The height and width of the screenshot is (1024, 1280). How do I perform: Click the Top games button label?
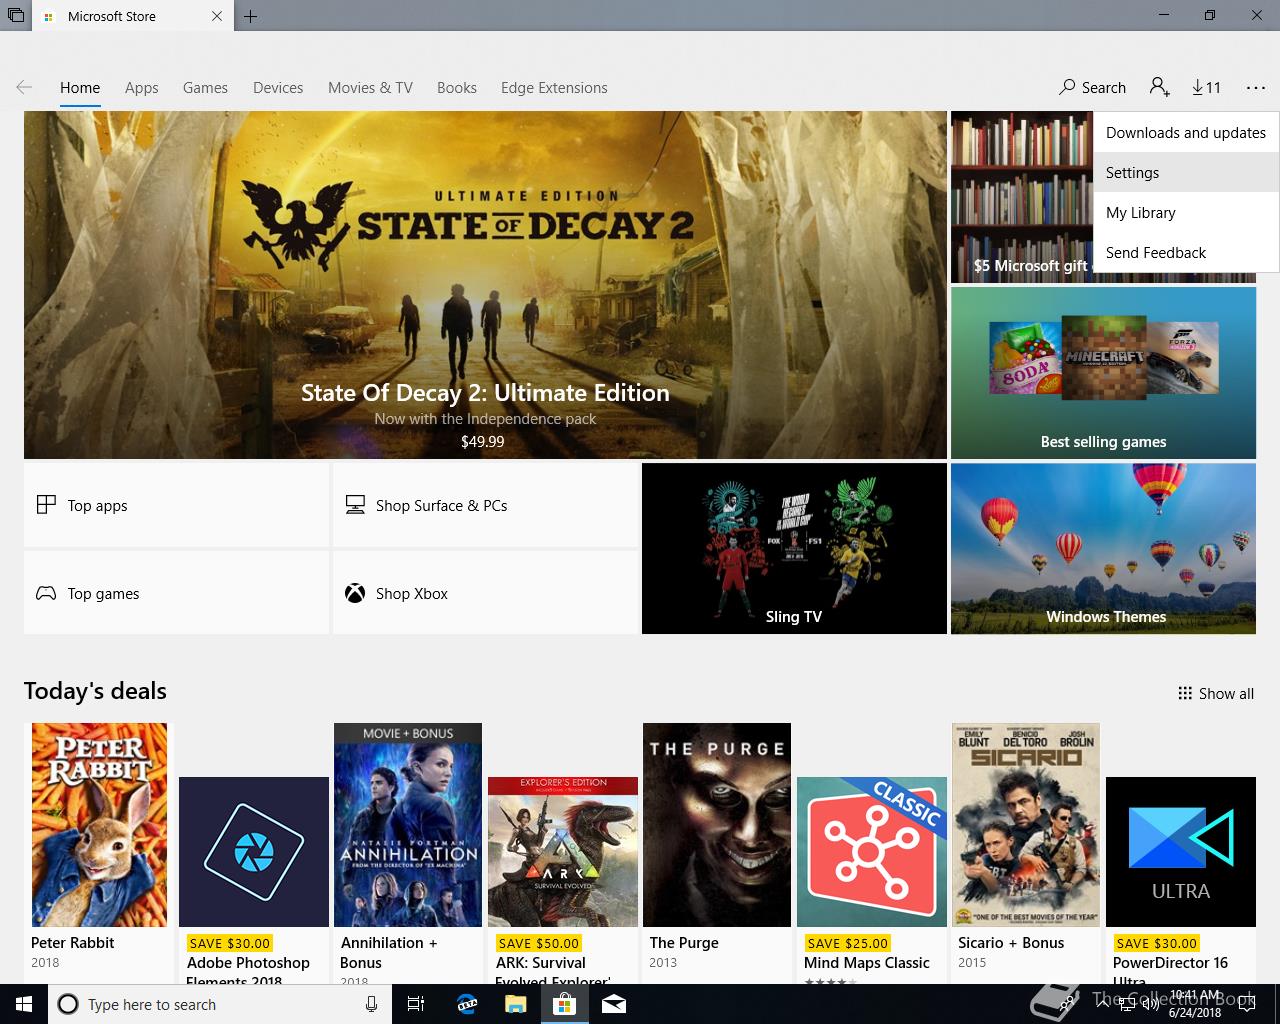pyautogui.click(x=104, y=593)
